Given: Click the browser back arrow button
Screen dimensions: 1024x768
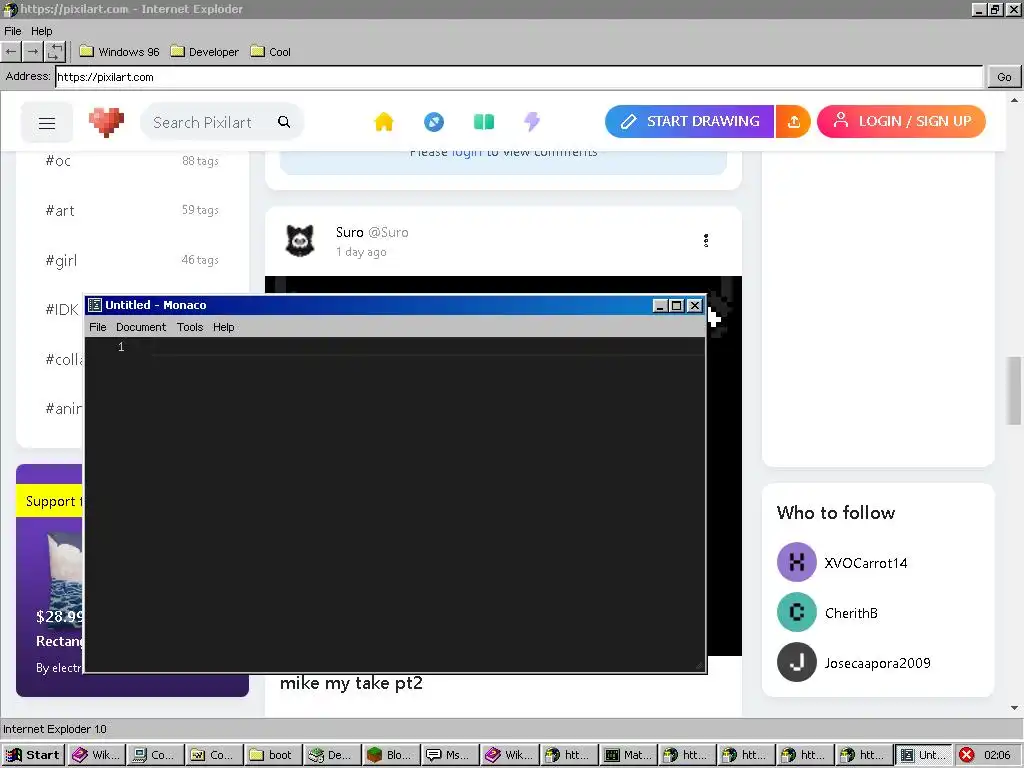Looking at the screenshot, I should 11,52.
